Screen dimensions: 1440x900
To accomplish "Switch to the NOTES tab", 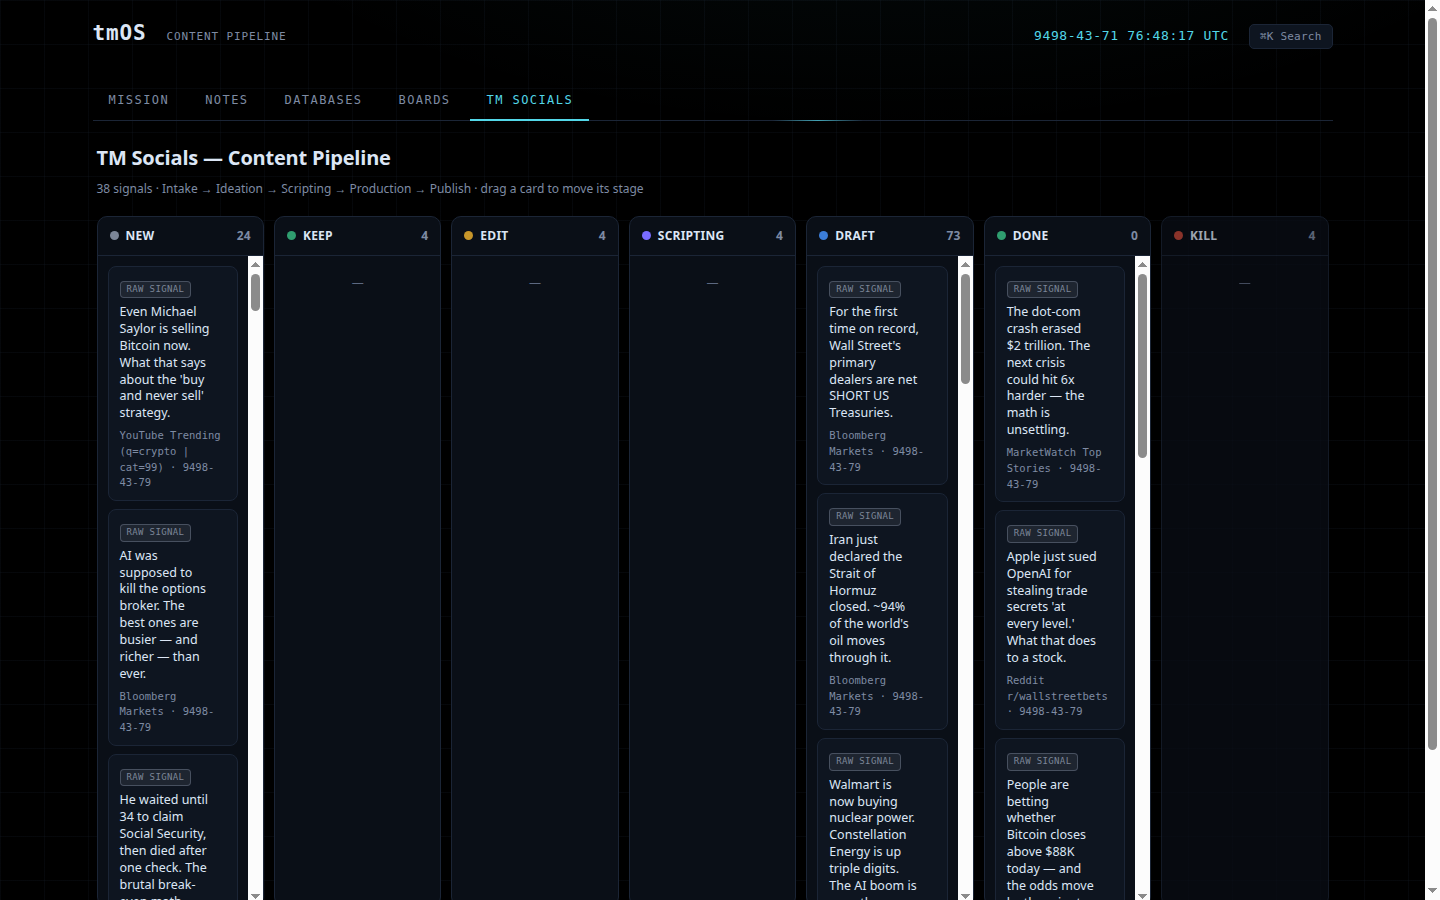I will point(226,100).
